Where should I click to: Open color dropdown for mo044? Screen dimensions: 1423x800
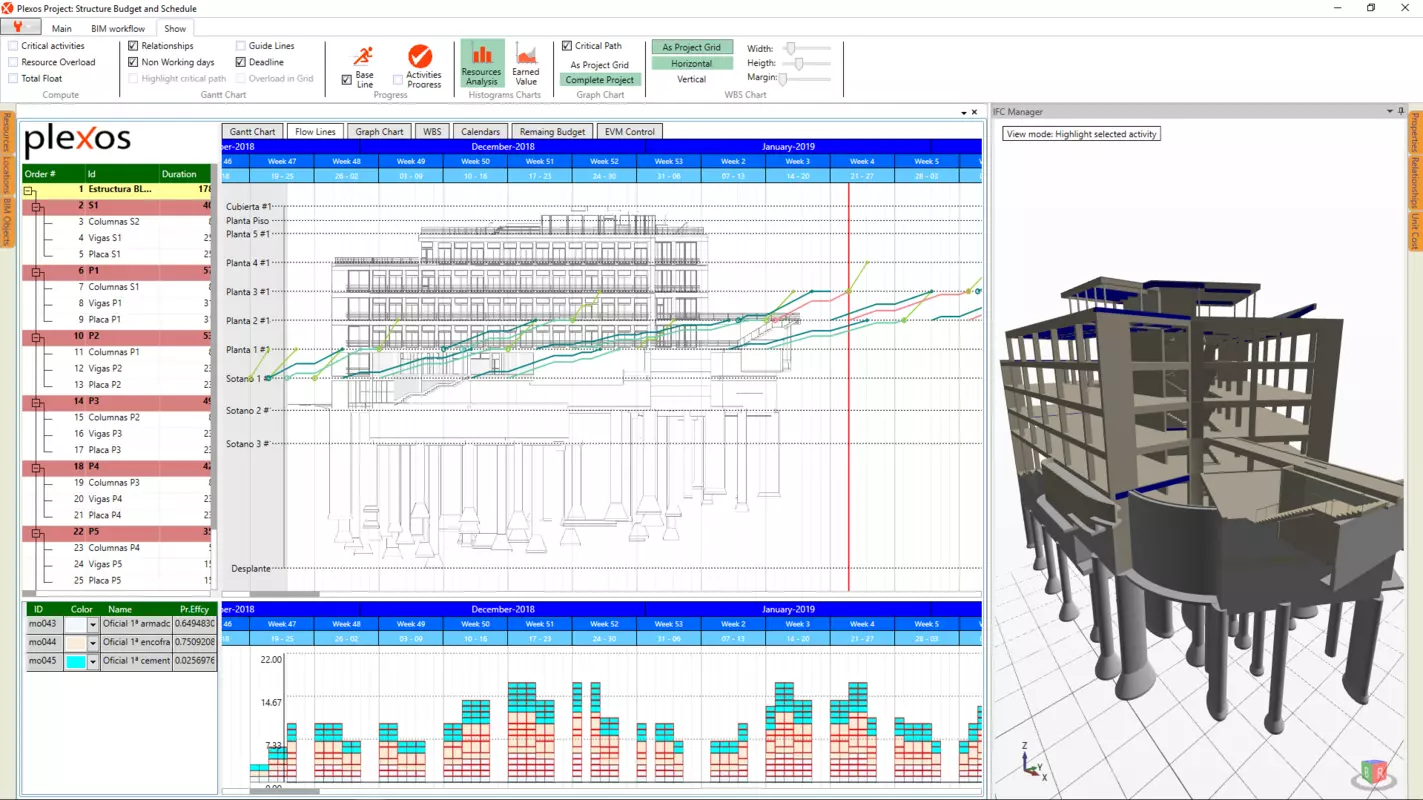[93, 643]
